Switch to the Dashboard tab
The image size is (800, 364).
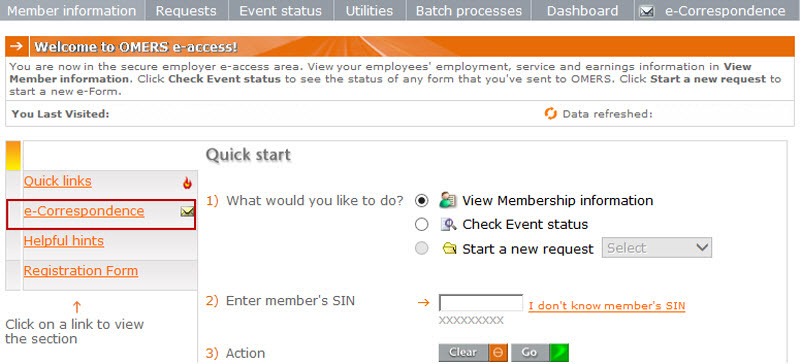[x=583, y=11]
